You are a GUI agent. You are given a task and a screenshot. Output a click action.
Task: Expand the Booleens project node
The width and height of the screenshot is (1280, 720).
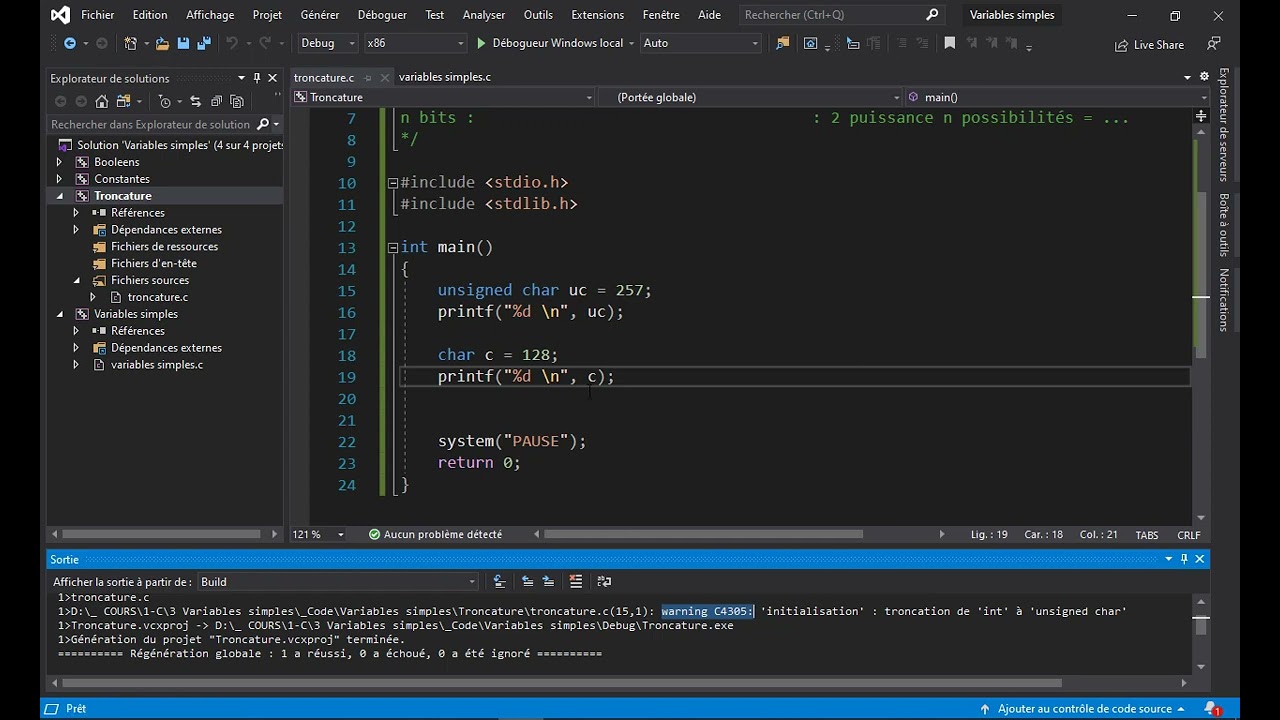pos(59,162)
